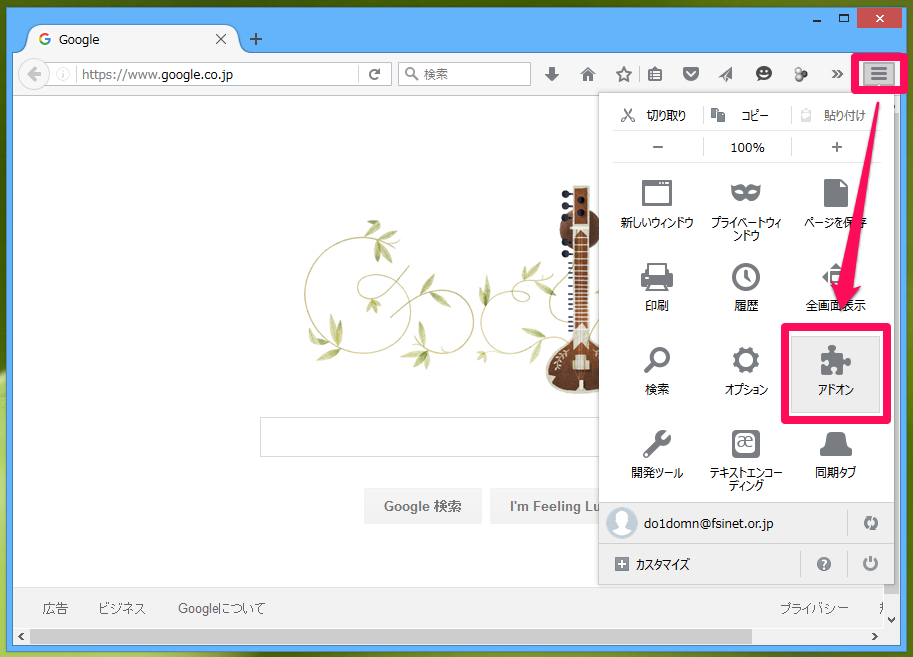Click the Google 検索 button
Image resolution: width=913 pixels, height=657 pixels.
(x=422, y=506)
